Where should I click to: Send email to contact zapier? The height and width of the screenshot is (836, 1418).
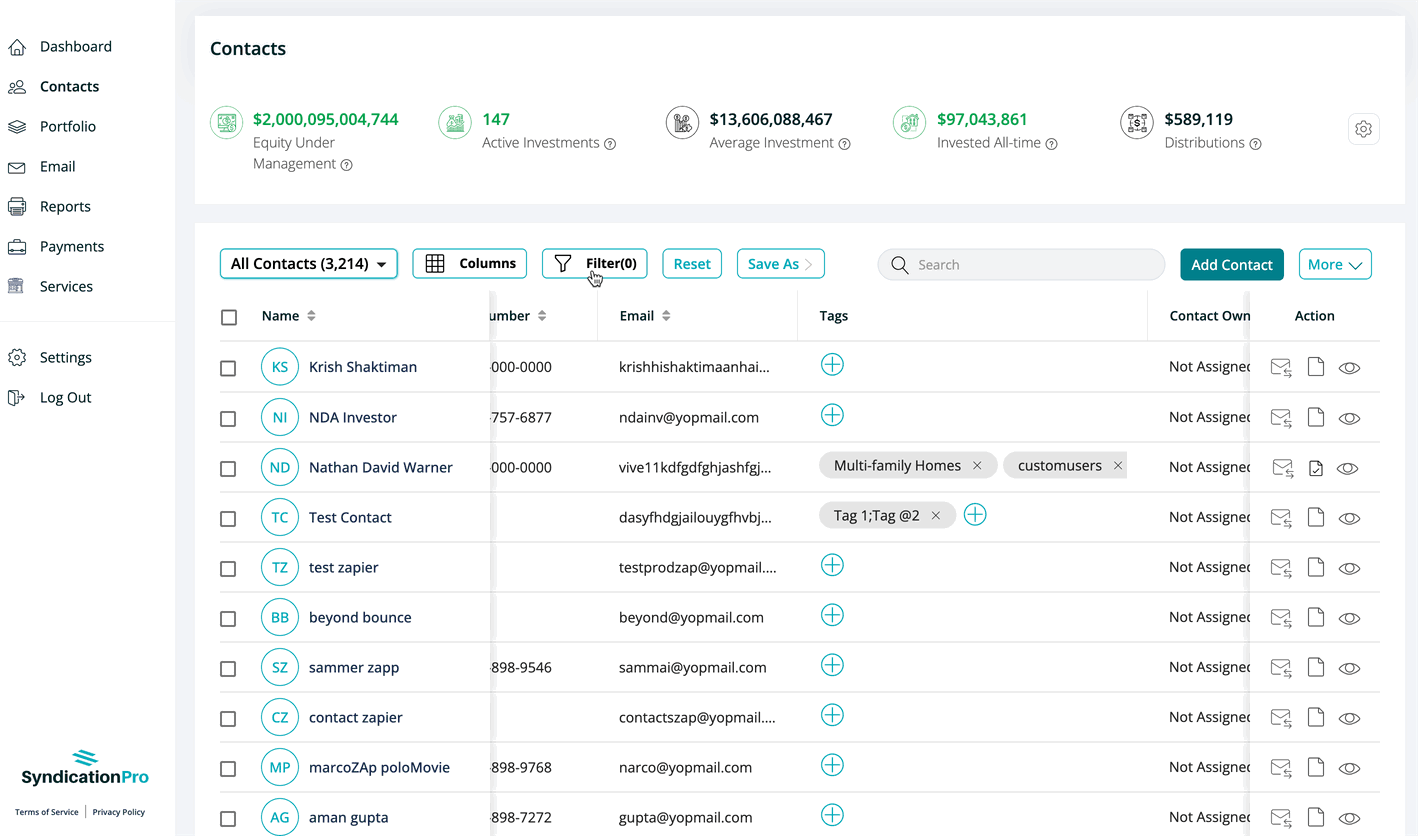pyautogui.click(x=1281, y=718)
